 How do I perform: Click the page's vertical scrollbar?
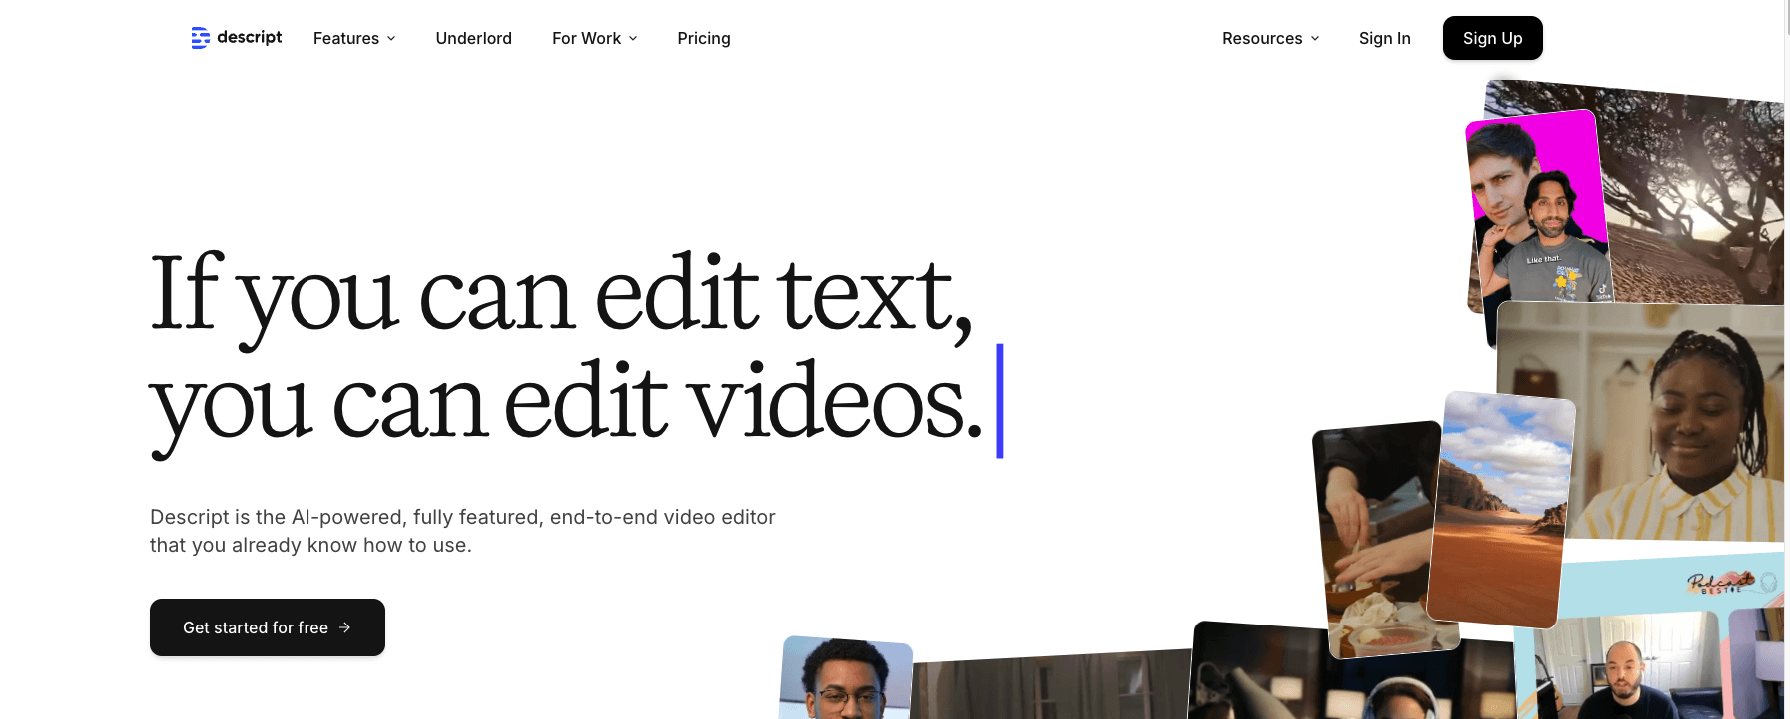(1786, 300)
